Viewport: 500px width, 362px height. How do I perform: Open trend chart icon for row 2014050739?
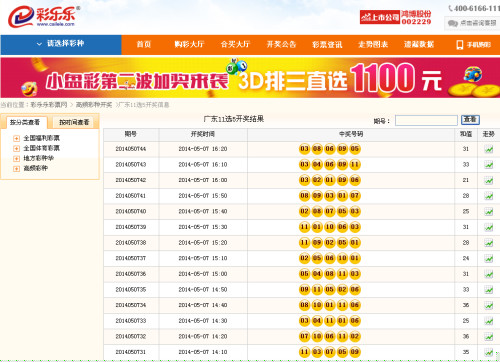[x=488, y=227]
